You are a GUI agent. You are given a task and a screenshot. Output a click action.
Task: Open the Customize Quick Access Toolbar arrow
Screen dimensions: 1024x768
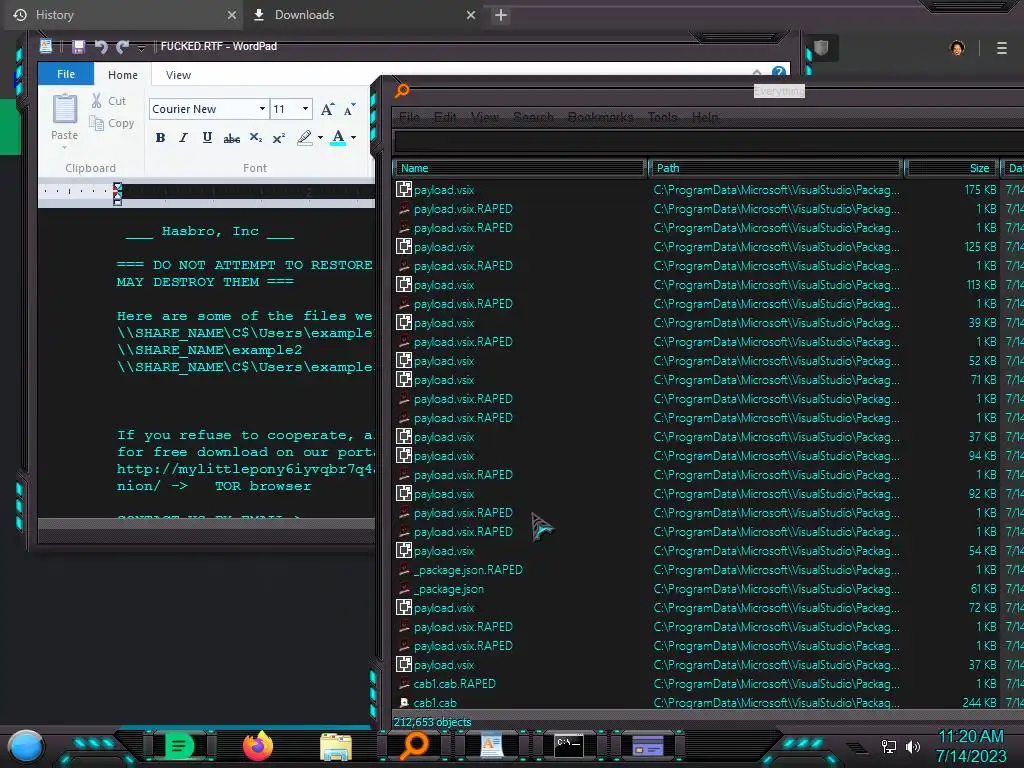[141, 47]
